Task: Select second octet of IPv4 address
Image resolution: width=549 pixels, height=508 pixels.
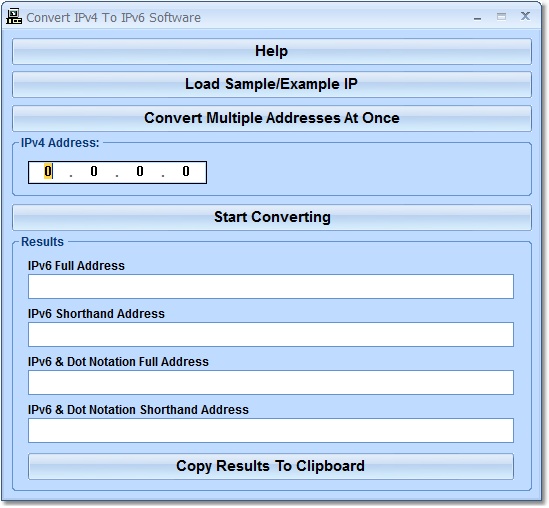Action: [94, 172]
